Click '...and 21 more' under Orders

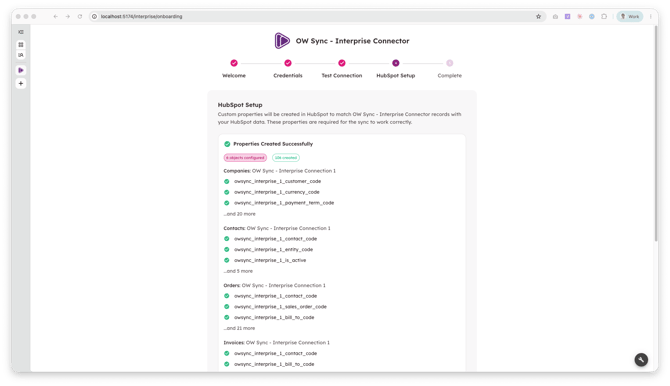tap(239, 328)
